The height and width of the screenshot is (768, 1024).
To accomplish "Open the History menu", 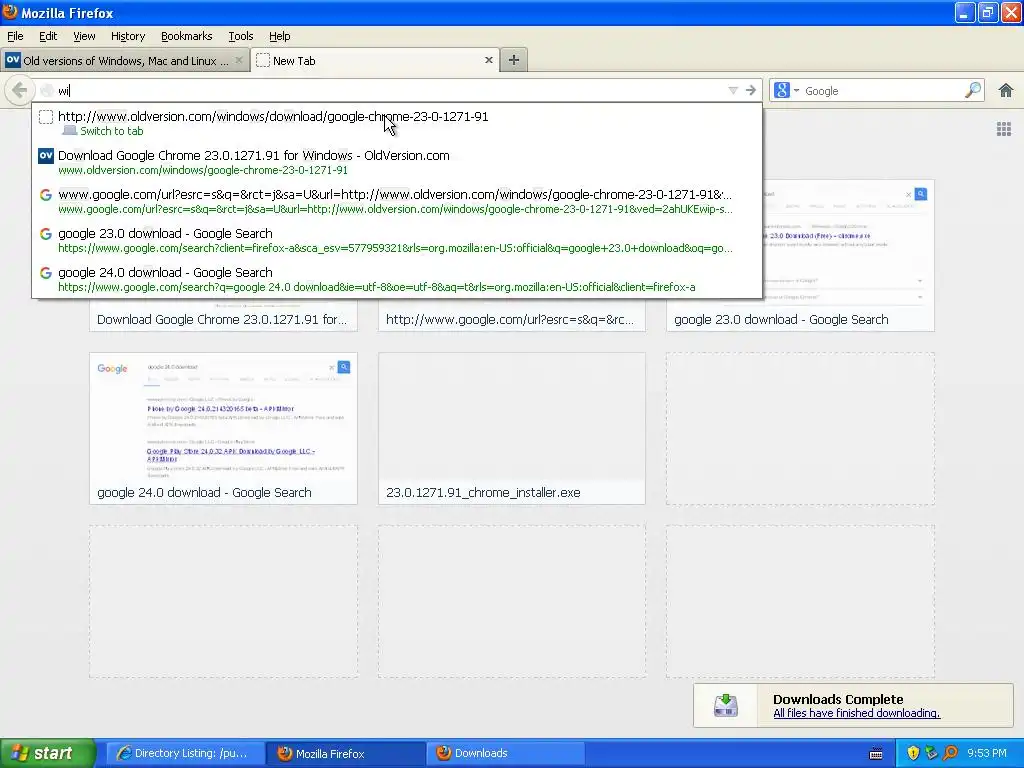I will coord(128,36).
